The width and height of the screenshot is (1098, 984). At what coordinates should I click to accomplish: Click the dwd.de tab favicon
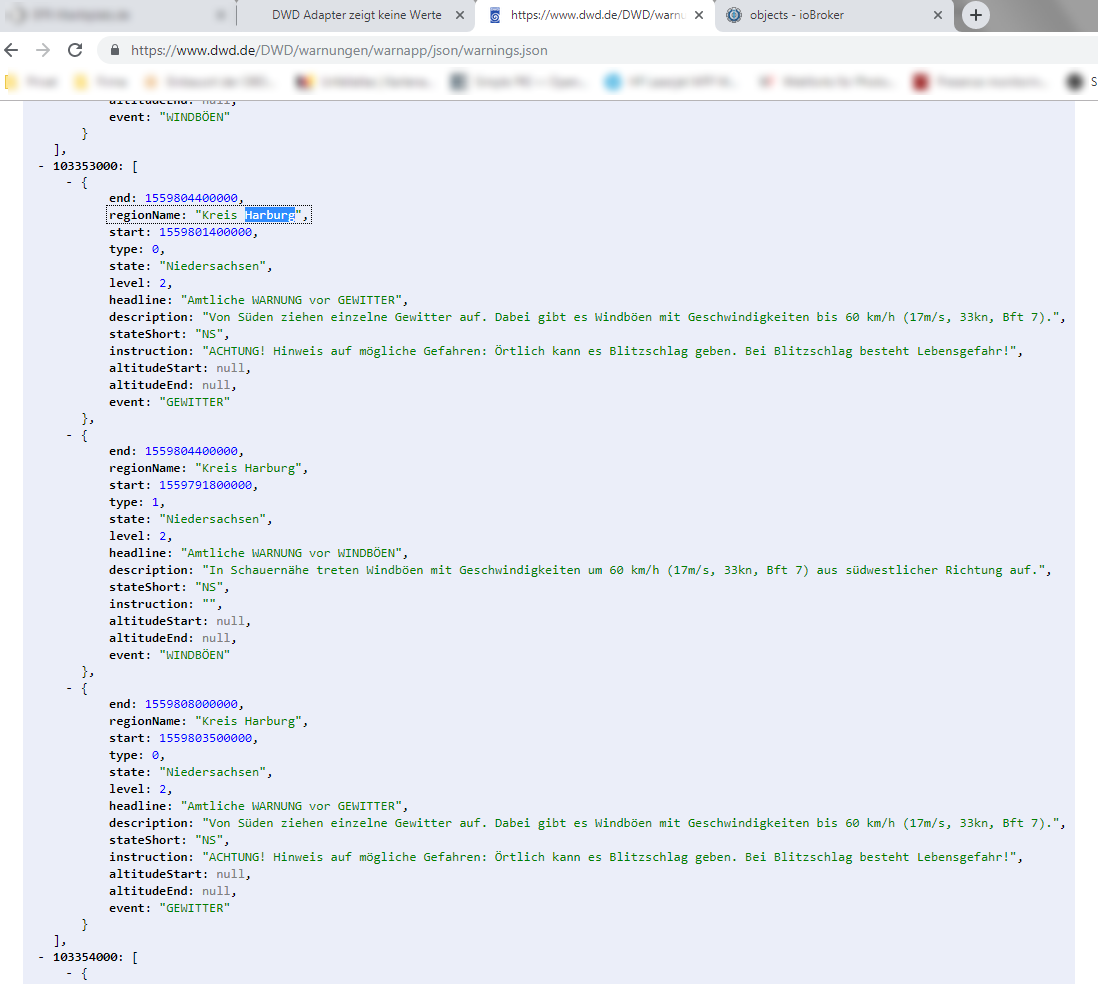coord(494,15)
